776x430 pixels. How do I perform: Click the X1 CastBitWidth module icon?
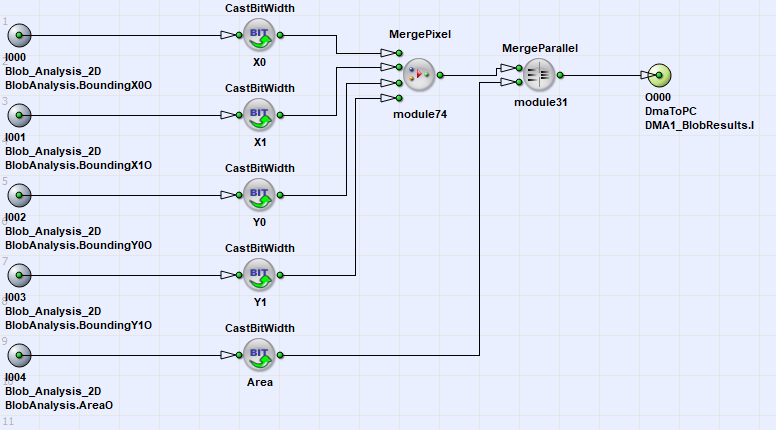259,116
